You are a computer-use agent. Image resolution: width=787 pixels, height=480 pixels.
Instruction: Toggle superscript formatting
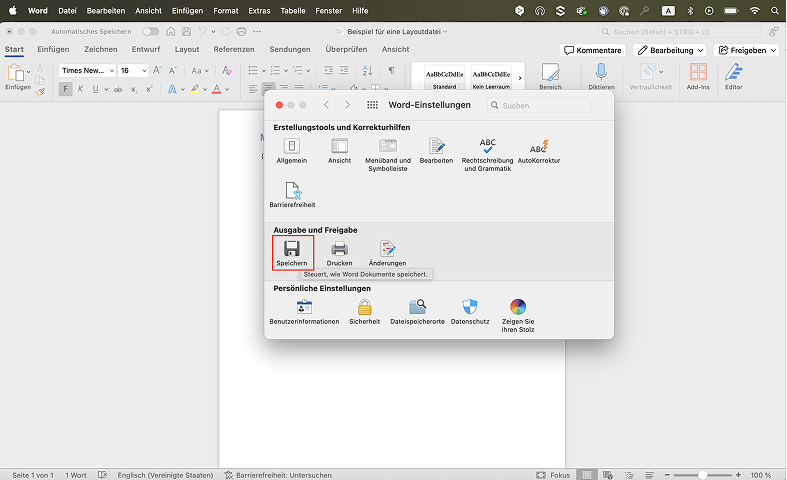(x=149, y=89)
